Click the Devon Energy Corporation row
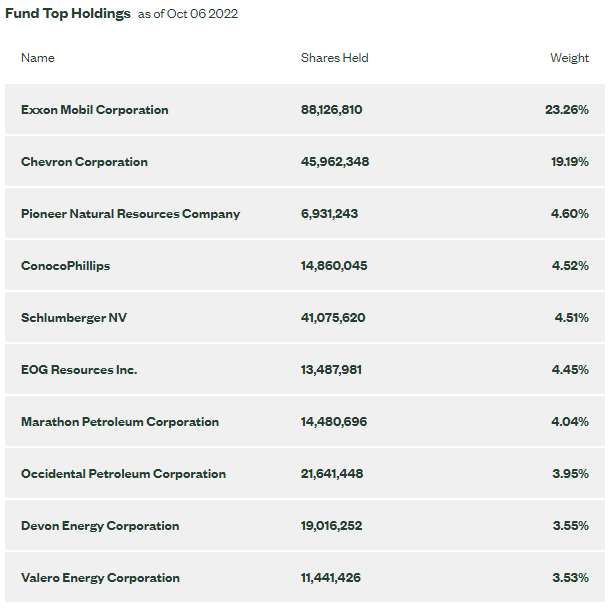The image size is (612, 609). [100, 526]
